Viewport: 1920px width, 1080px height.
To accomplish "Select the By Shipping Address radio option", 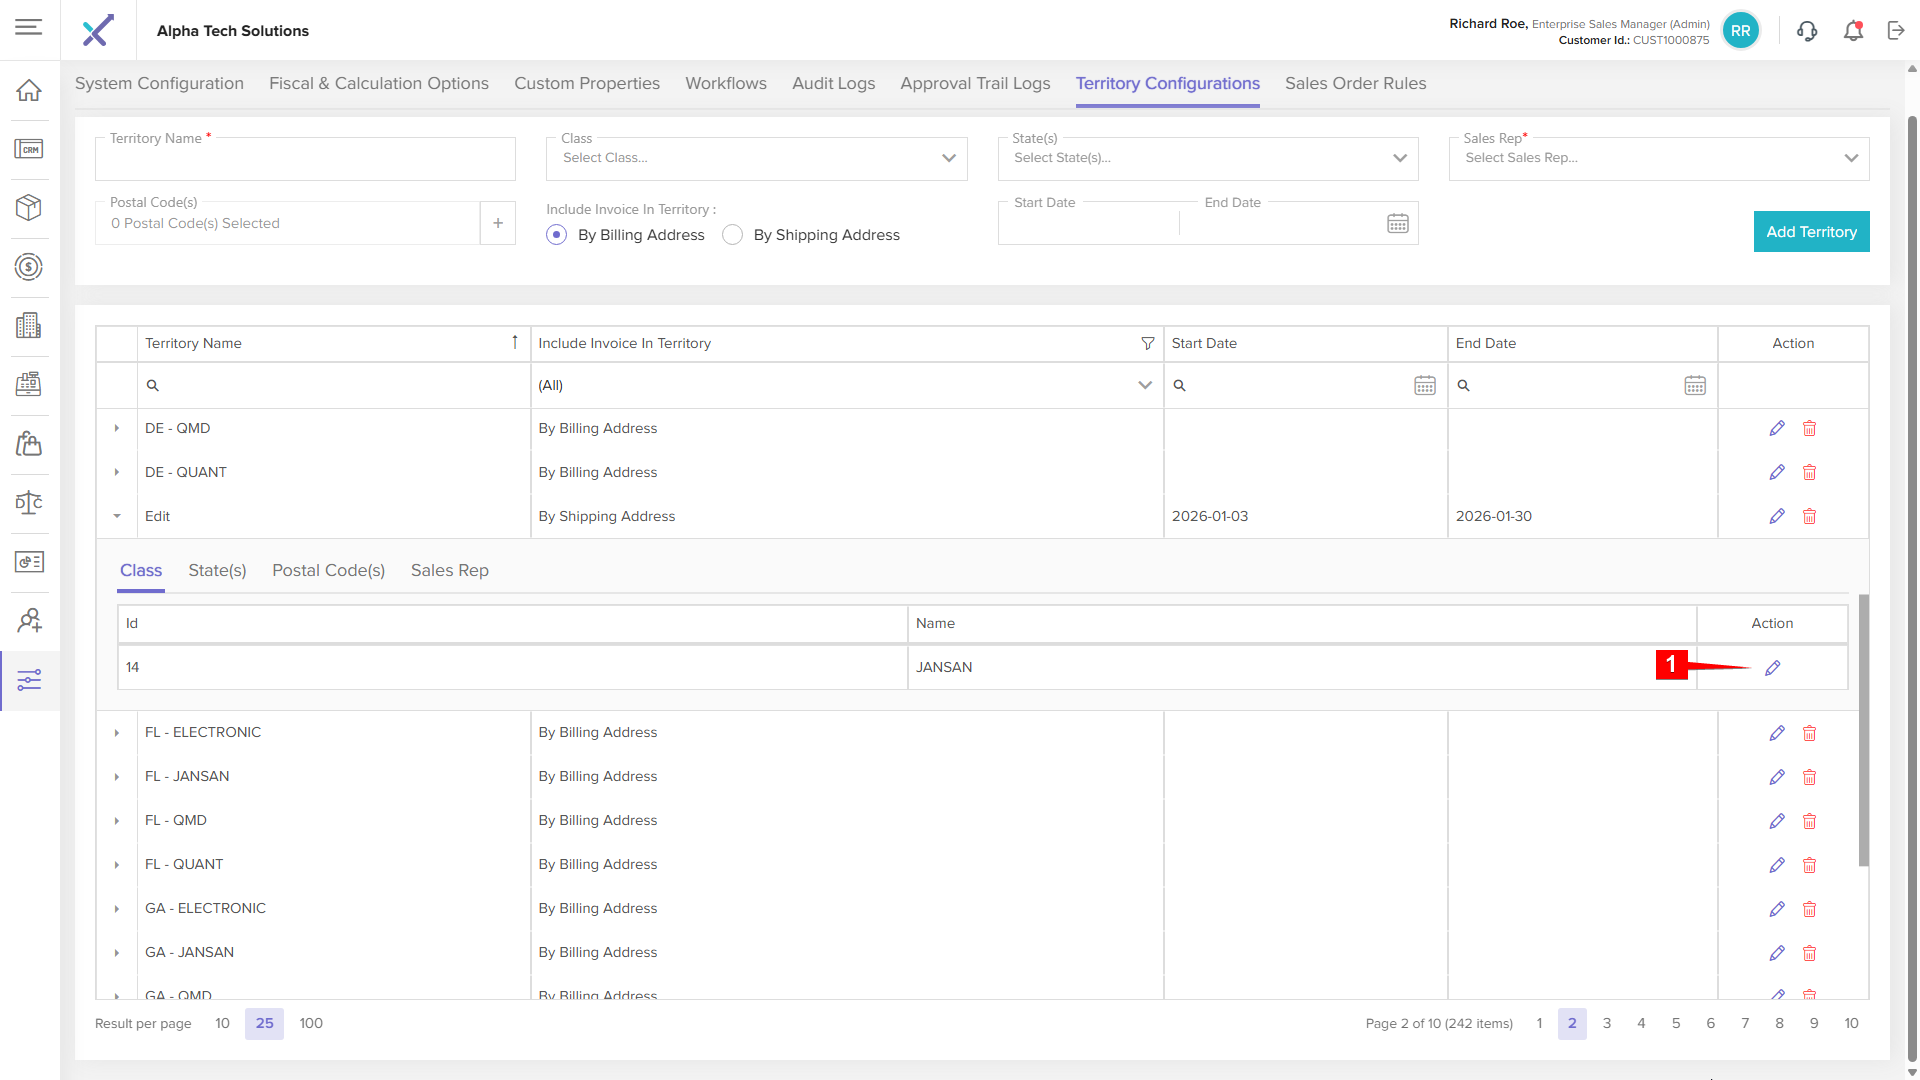I will [733, 235].
